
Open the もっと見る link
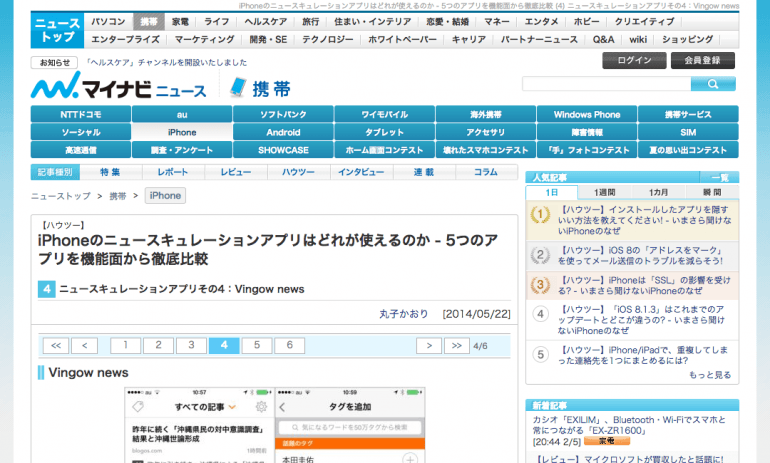click(x=710, y=375)
